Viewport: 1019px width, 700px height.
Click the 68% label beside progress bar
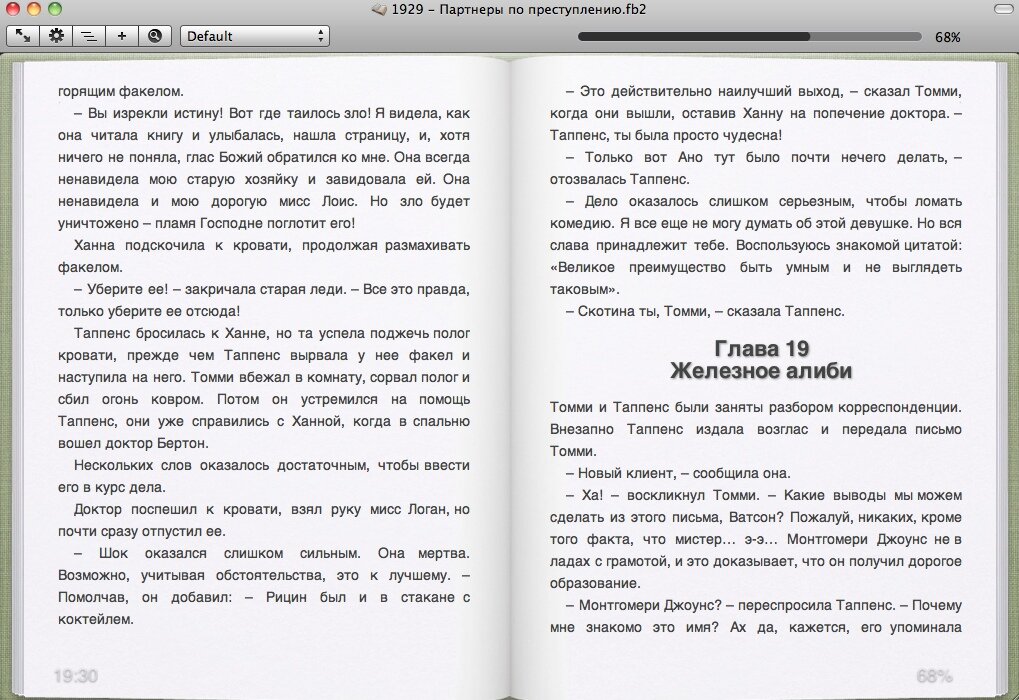[947, 37]
